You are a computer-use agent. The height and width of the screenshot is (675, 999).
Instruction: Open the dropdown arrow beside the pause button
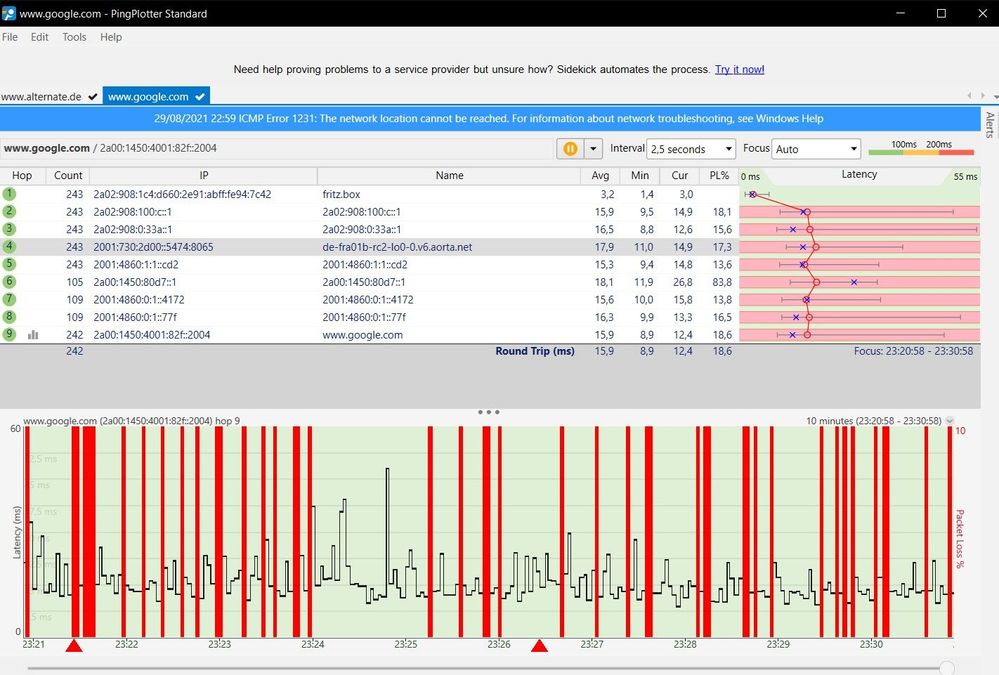pyautogui.click(x=593, y=149)
